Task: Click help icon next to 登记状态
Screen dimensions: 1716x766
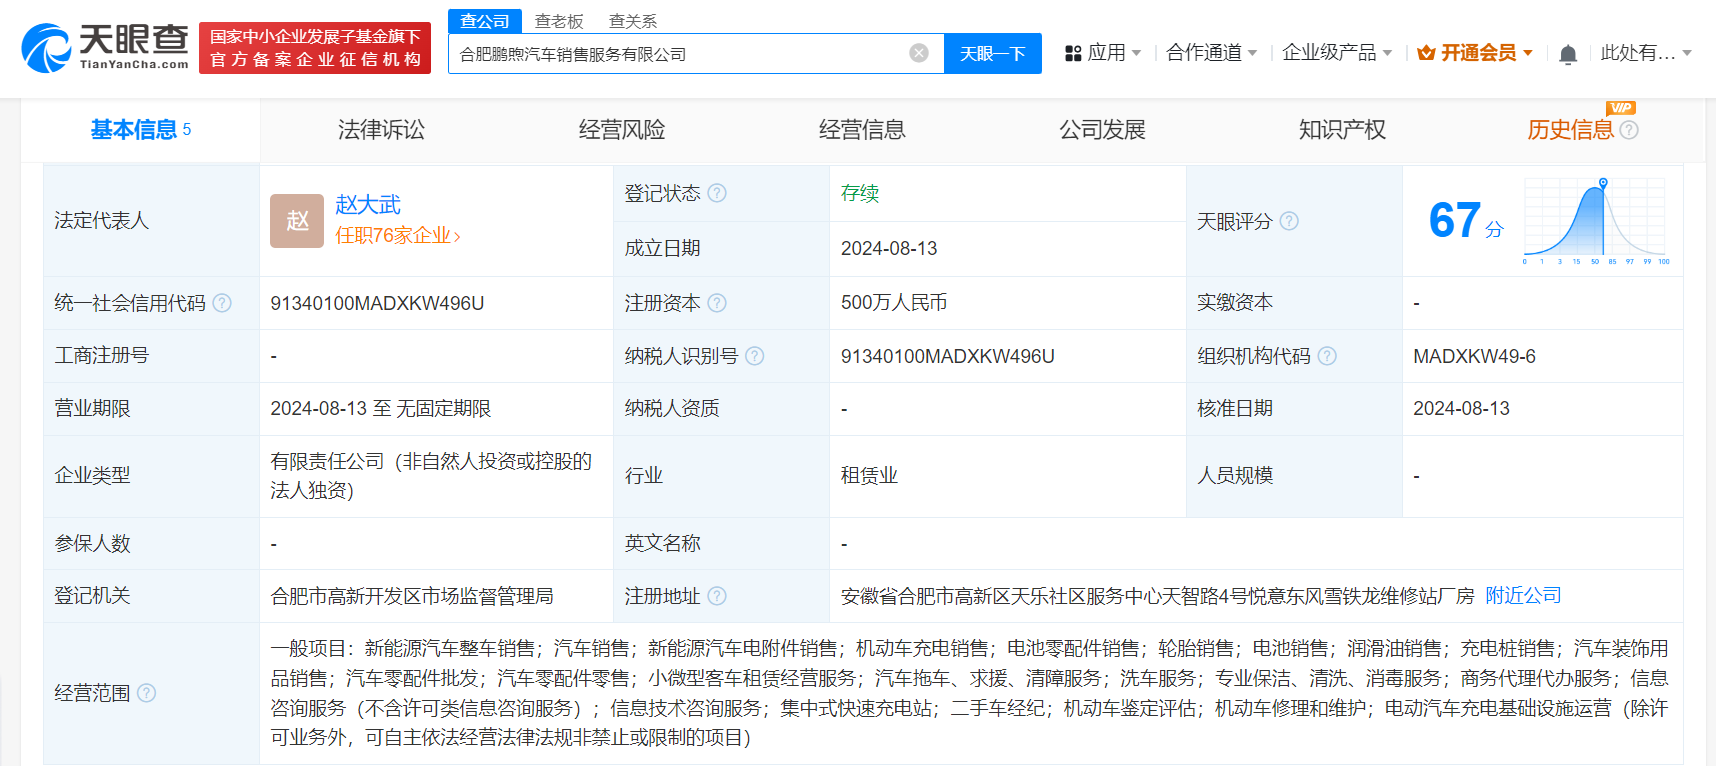Action: pyautogui.click(x=717, y=193)
